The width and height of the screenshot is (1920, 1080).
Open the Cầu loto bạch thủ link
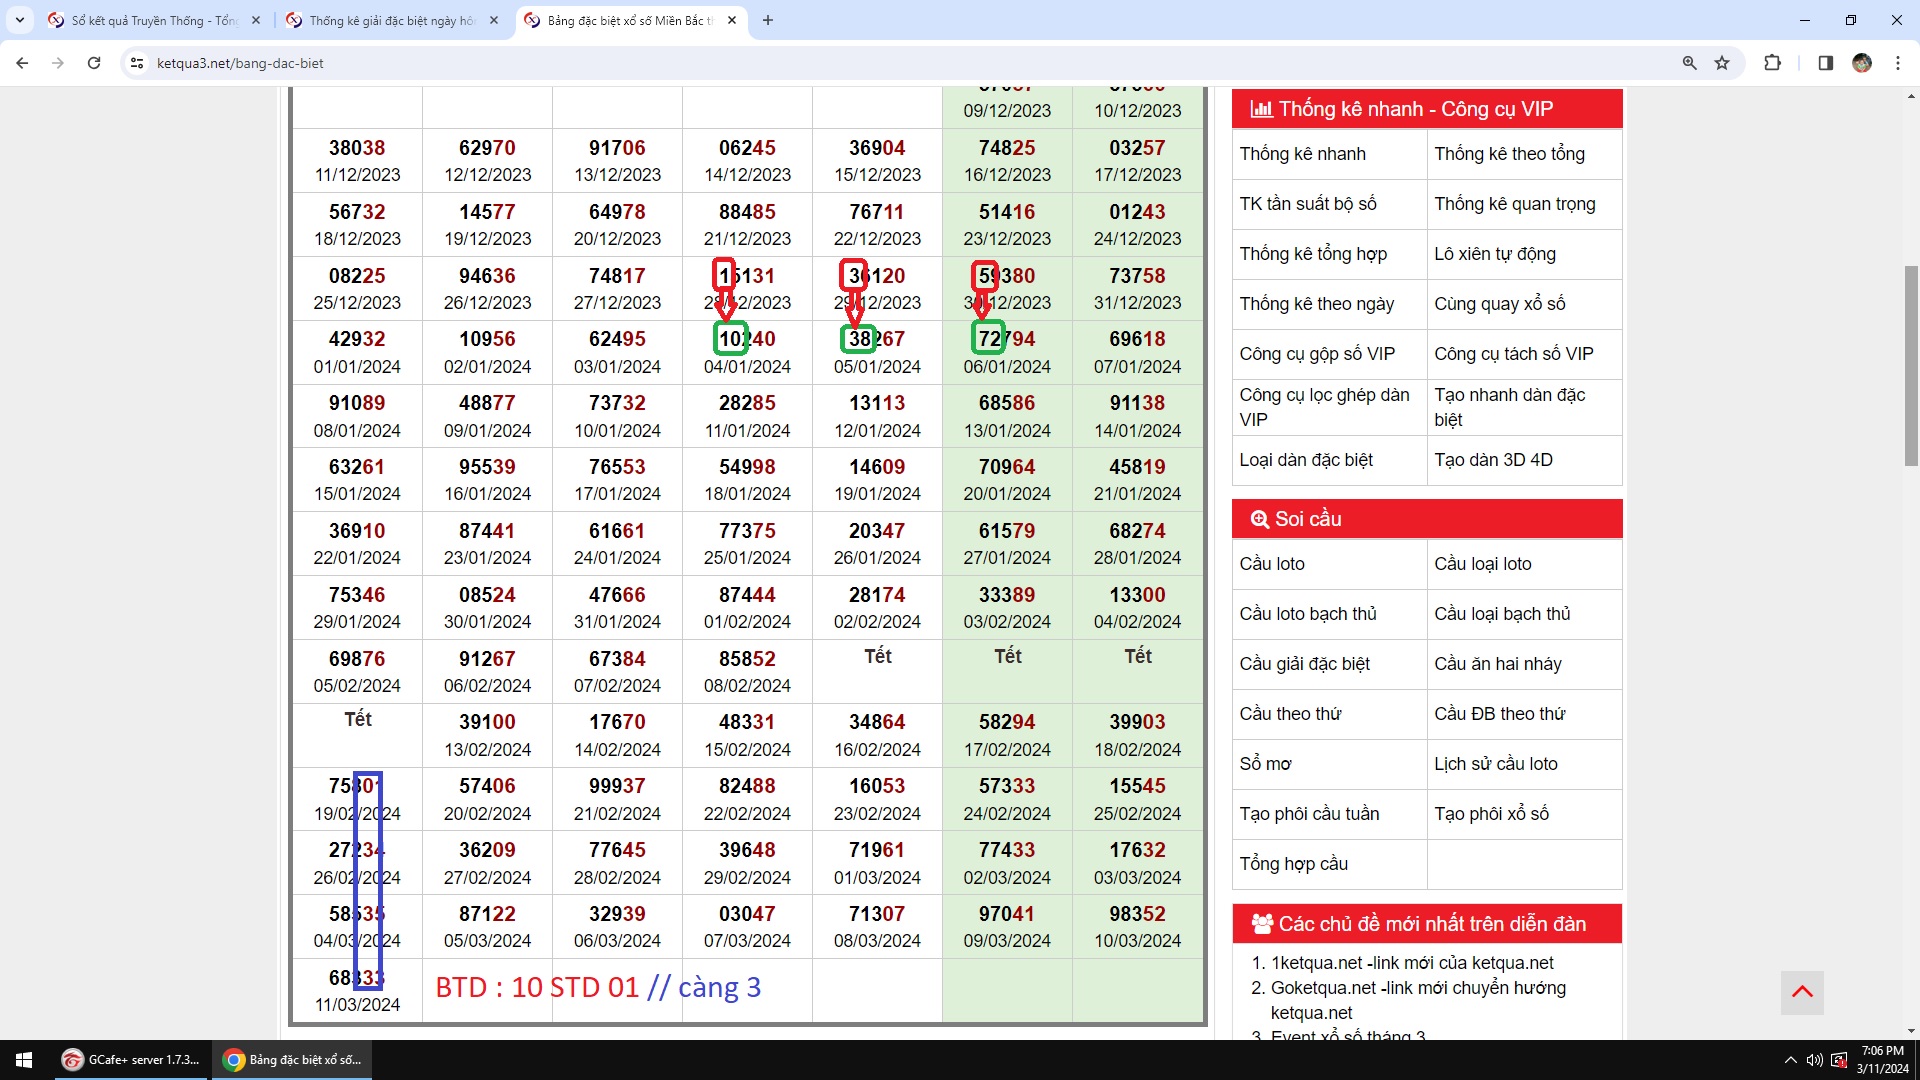coord(1308,614)
